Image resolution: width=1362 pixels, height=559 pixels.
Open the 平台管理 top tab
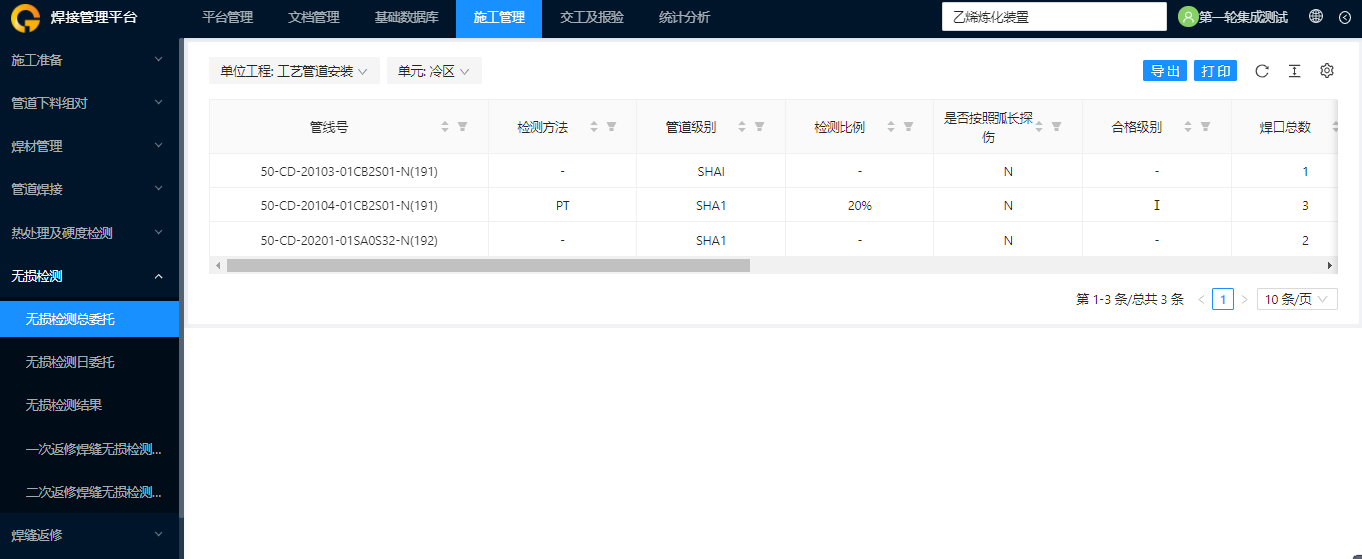click(x=227, y=17)
